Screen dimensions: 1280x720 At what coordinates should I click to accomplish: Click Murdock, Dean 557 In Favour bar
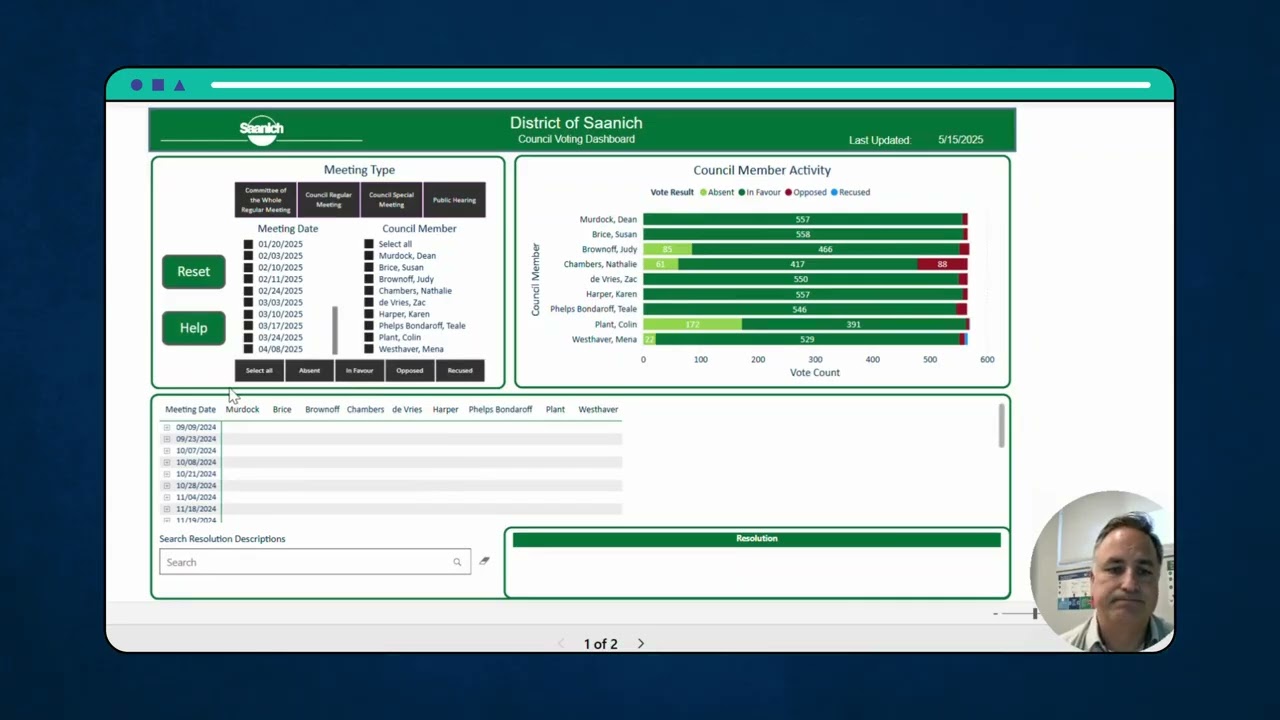(802, 219)
